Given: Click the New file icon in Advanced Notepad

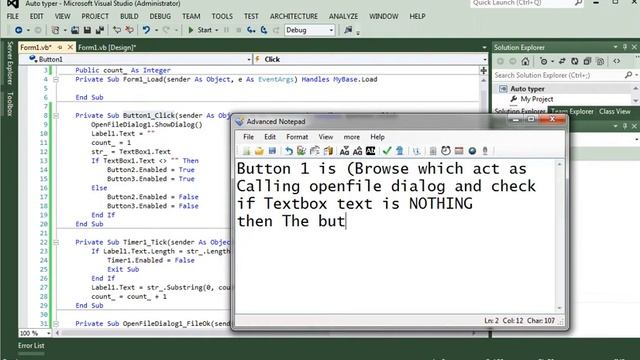Looking at the screenshot, I should tap(246, 151).
